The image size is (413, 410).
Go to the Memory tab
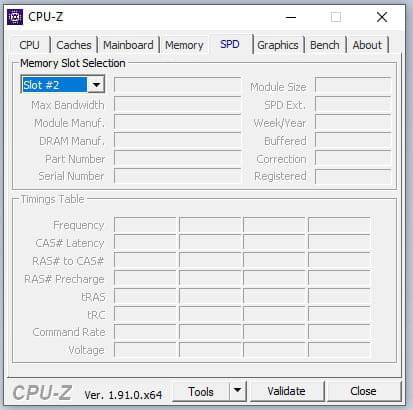[x=184, y=45]
